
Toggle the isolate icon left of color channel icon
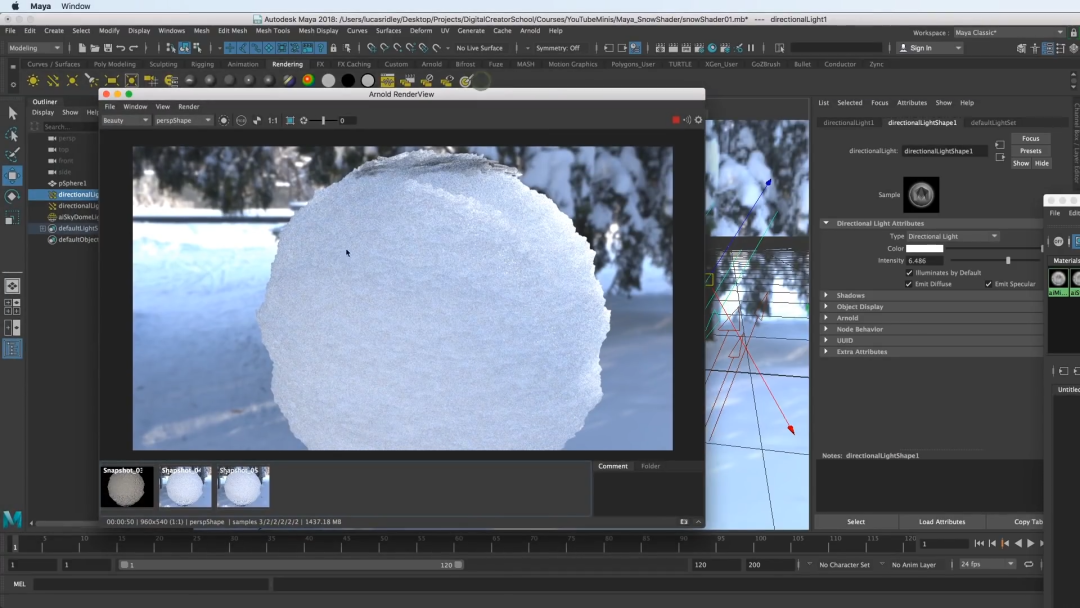pyautogui.click(x=224, y=120)
